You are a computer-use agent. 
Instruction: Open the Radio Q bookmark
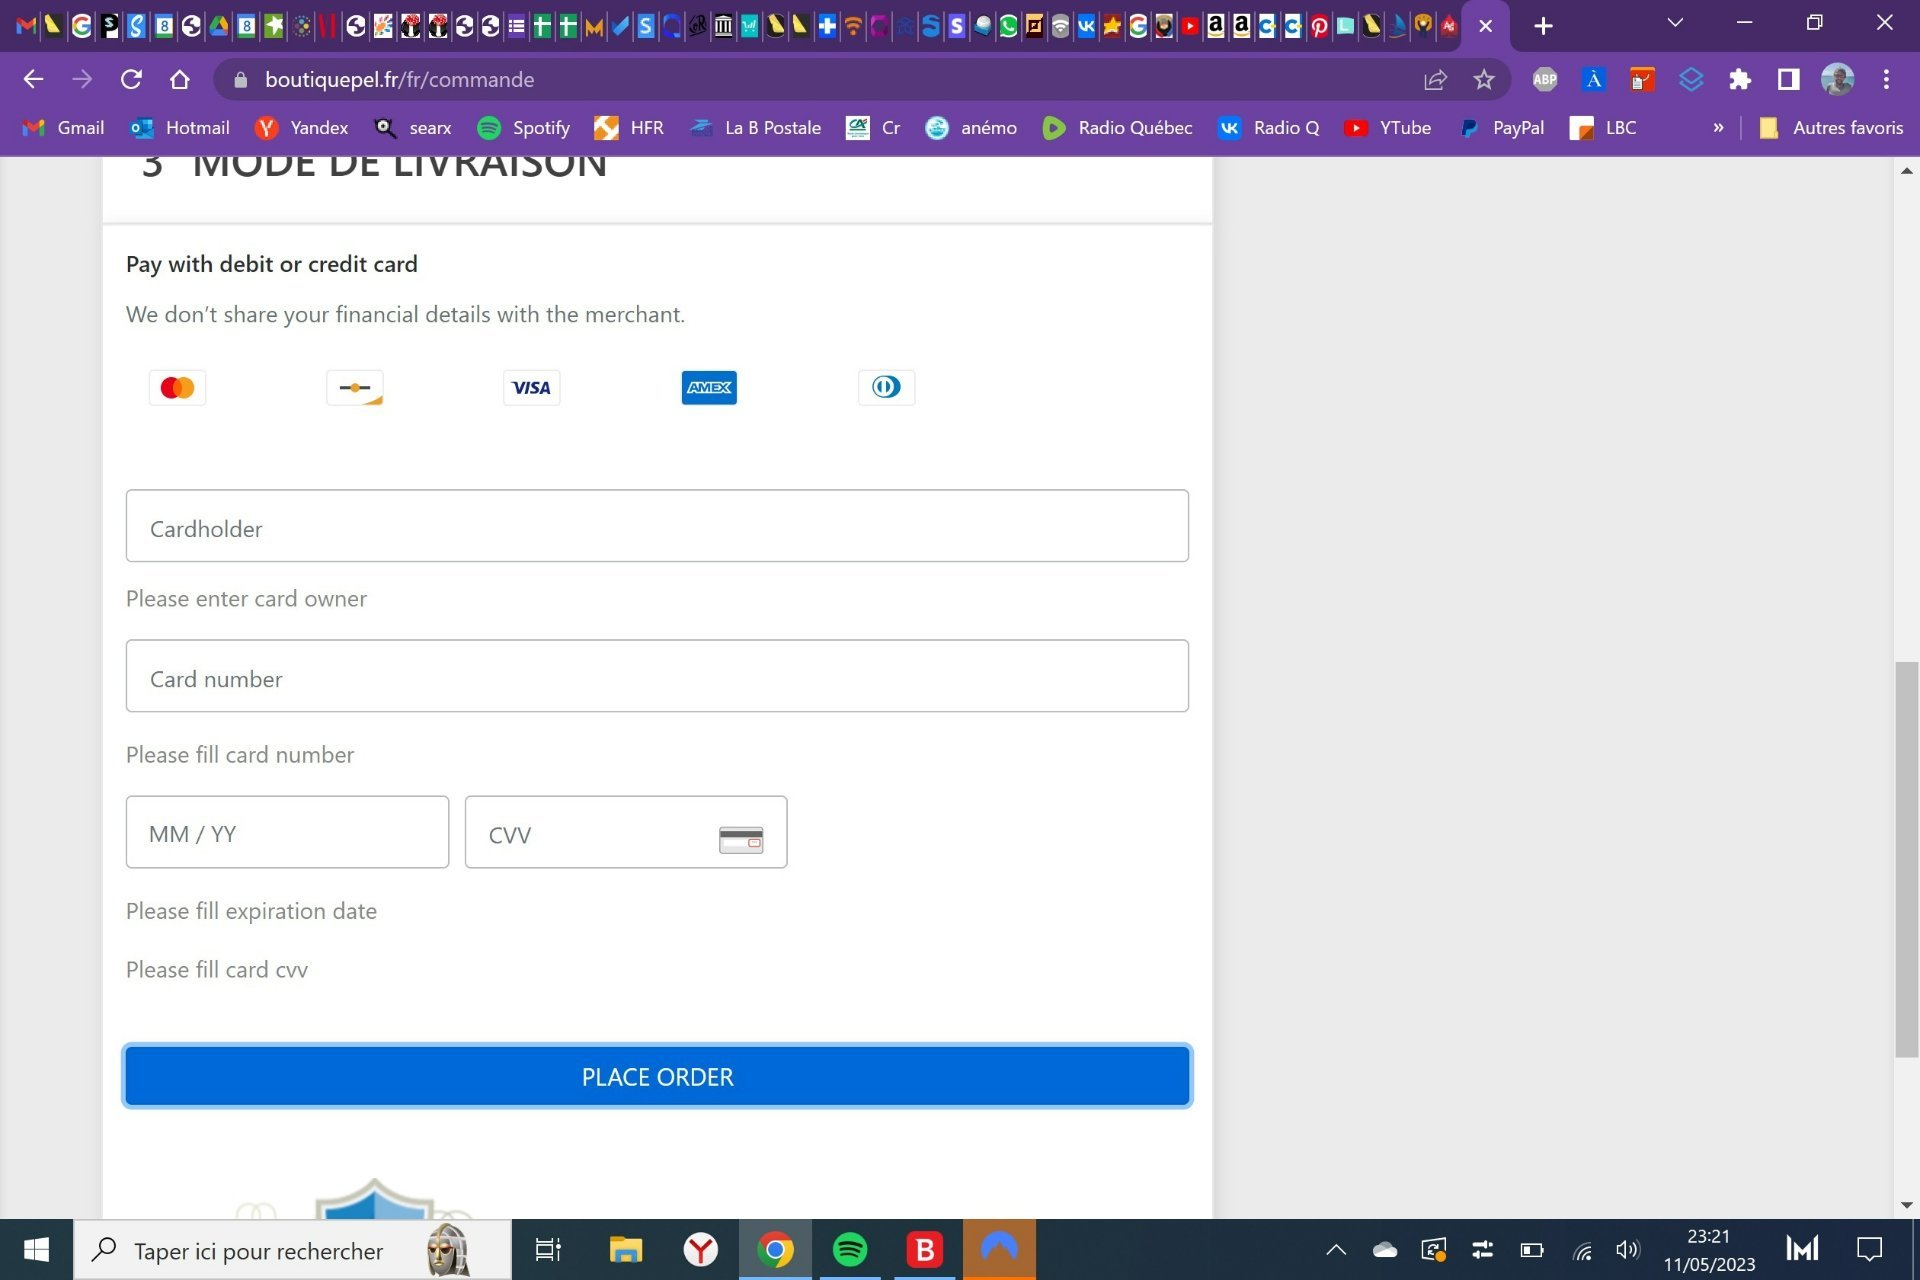[1268, 128]
